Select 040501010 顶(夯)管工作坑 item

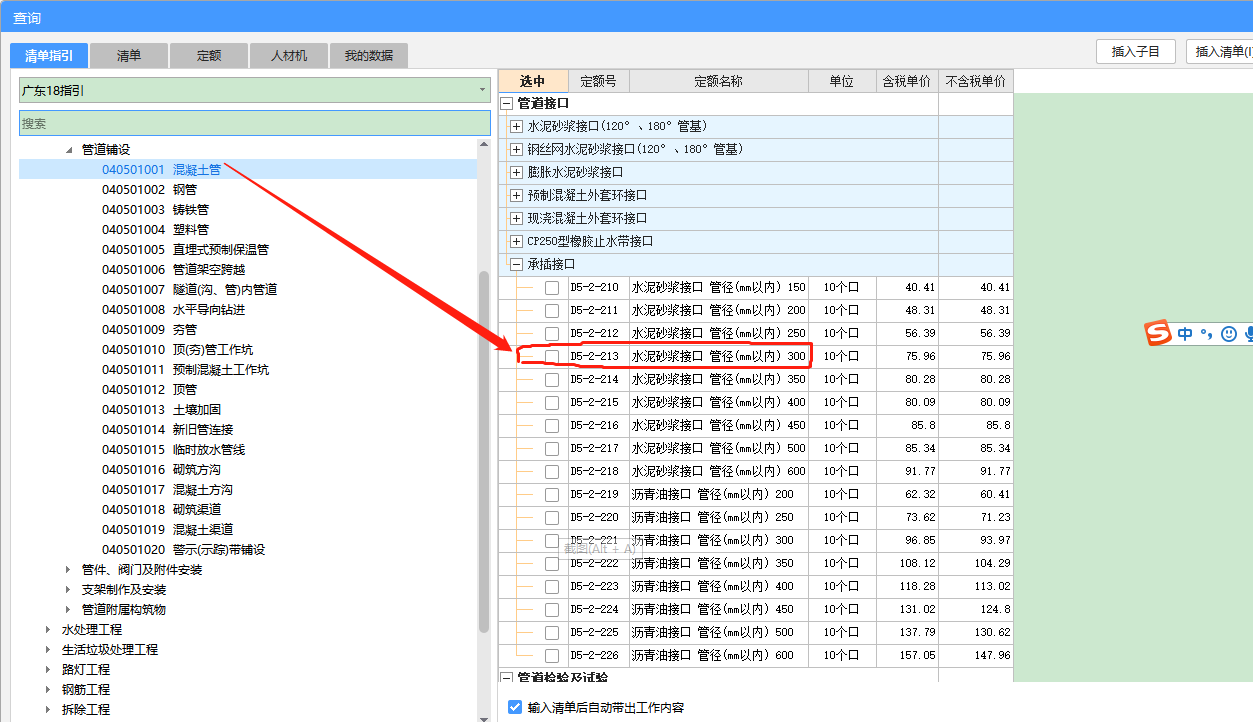[177, 350]
